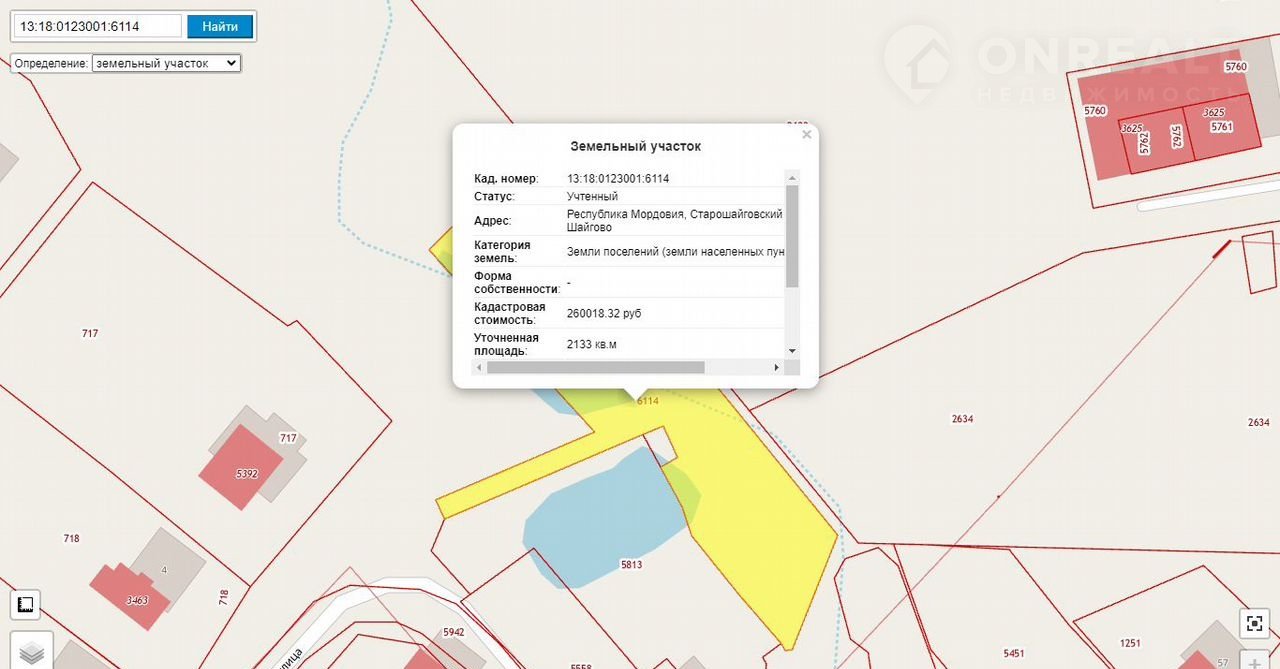Click the popup horizontal scrollbar thumb
Screen dimensions: 1280x669
click(x=595, y=368)
